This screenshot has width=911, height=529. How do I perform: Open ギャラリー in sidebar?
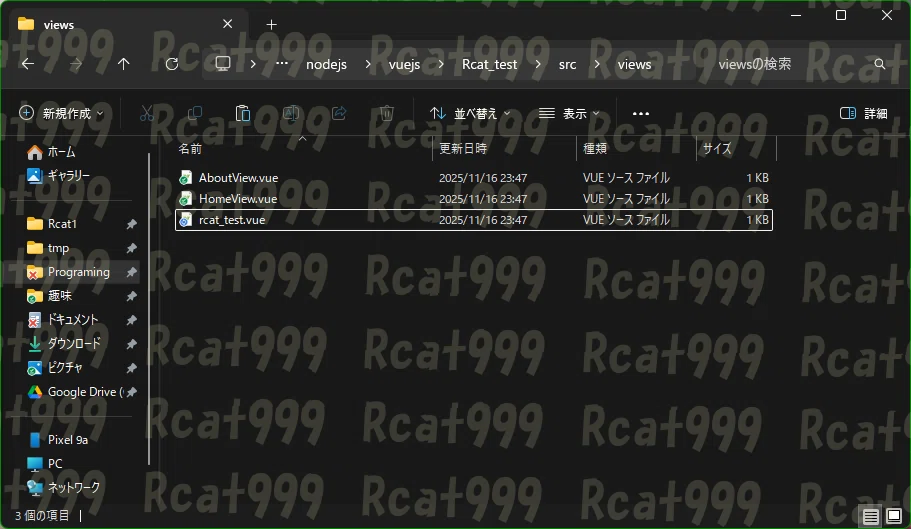[58, 175]
